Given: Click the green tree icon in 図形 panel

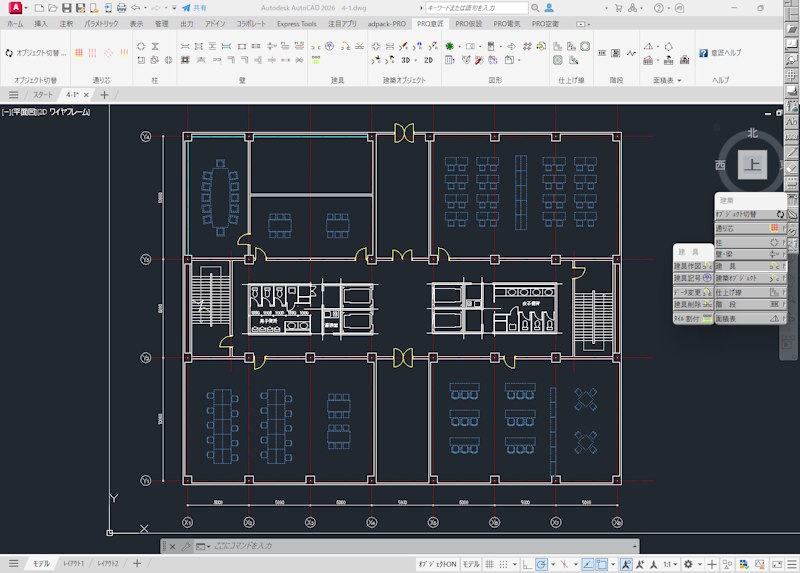Looking at the screenshot, I should (x=449, y=46).
